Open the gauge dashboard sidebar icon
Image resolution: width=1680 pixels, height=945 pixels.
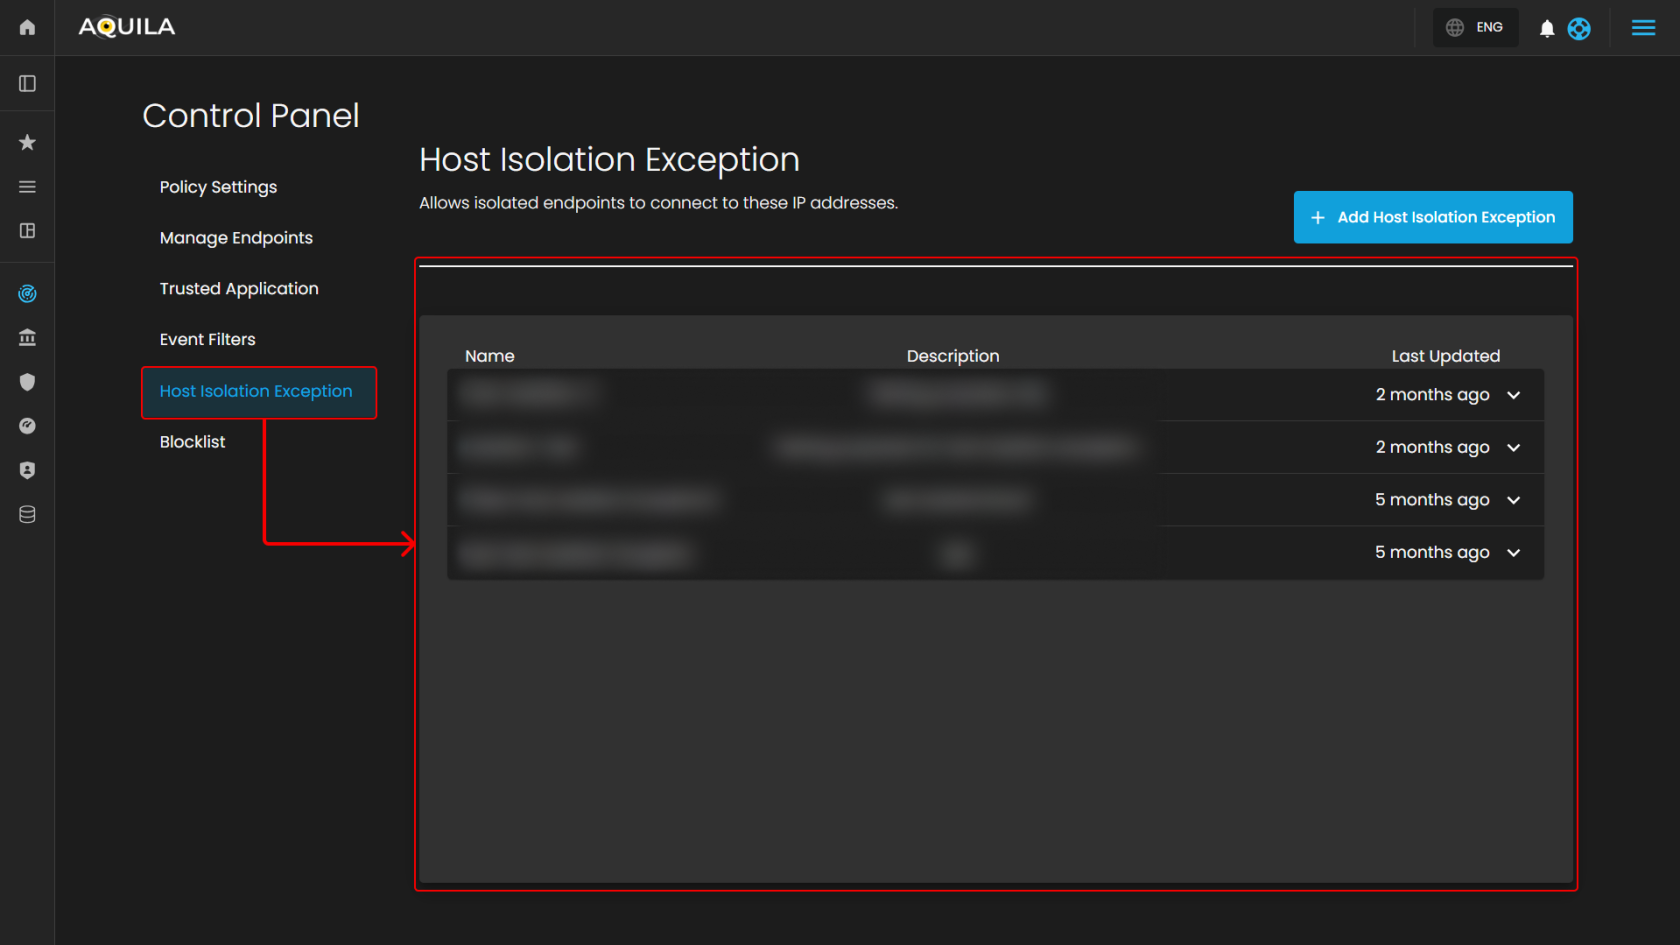click(27, 426)
